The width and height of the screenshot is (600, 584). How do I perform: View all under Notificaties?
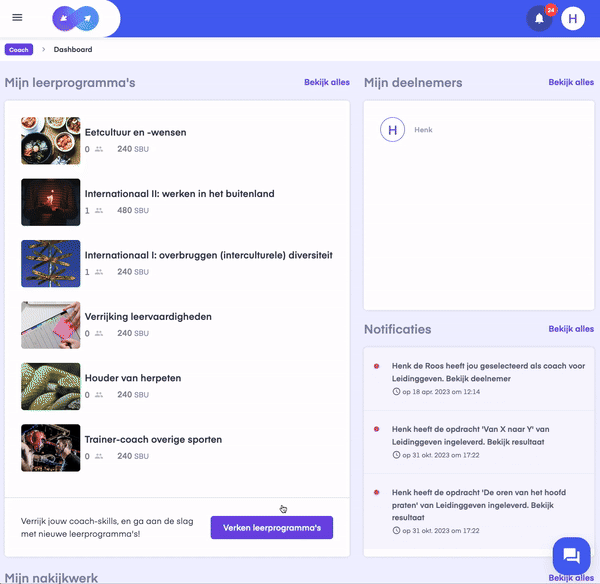click(x=571, y=329)
